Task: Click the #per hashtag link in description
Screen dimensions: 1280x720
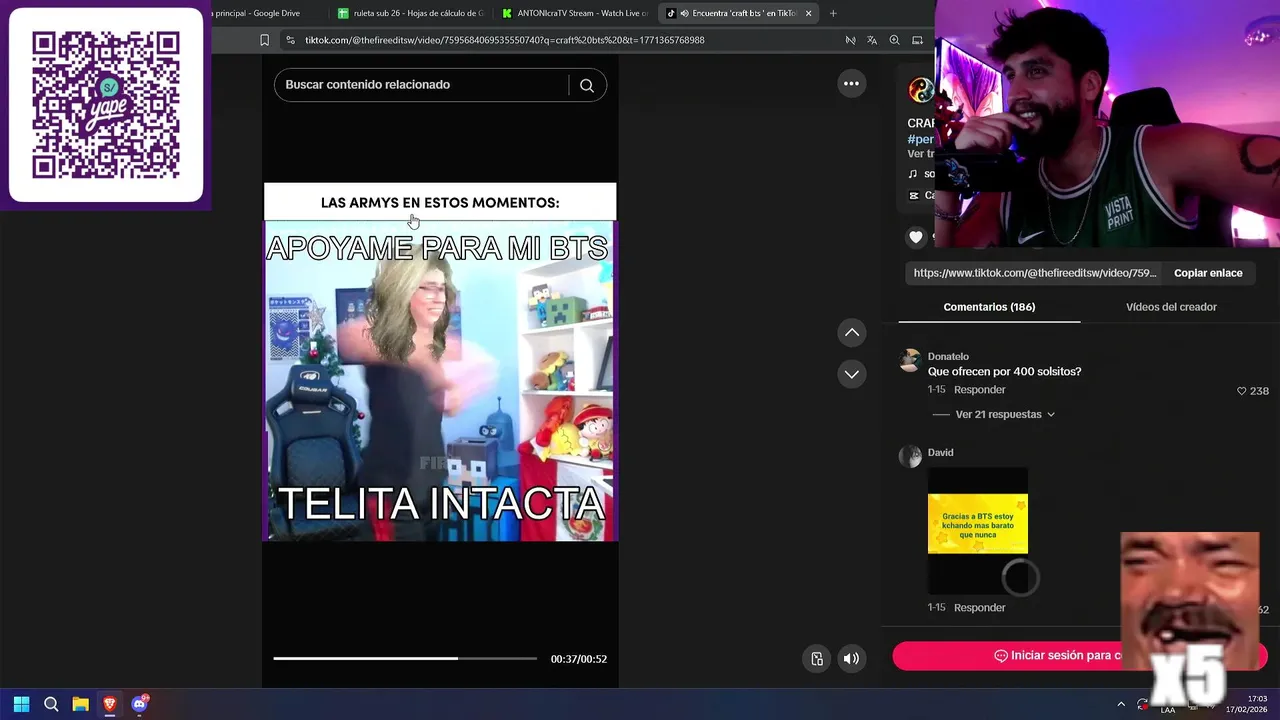Action: (920, 139)
